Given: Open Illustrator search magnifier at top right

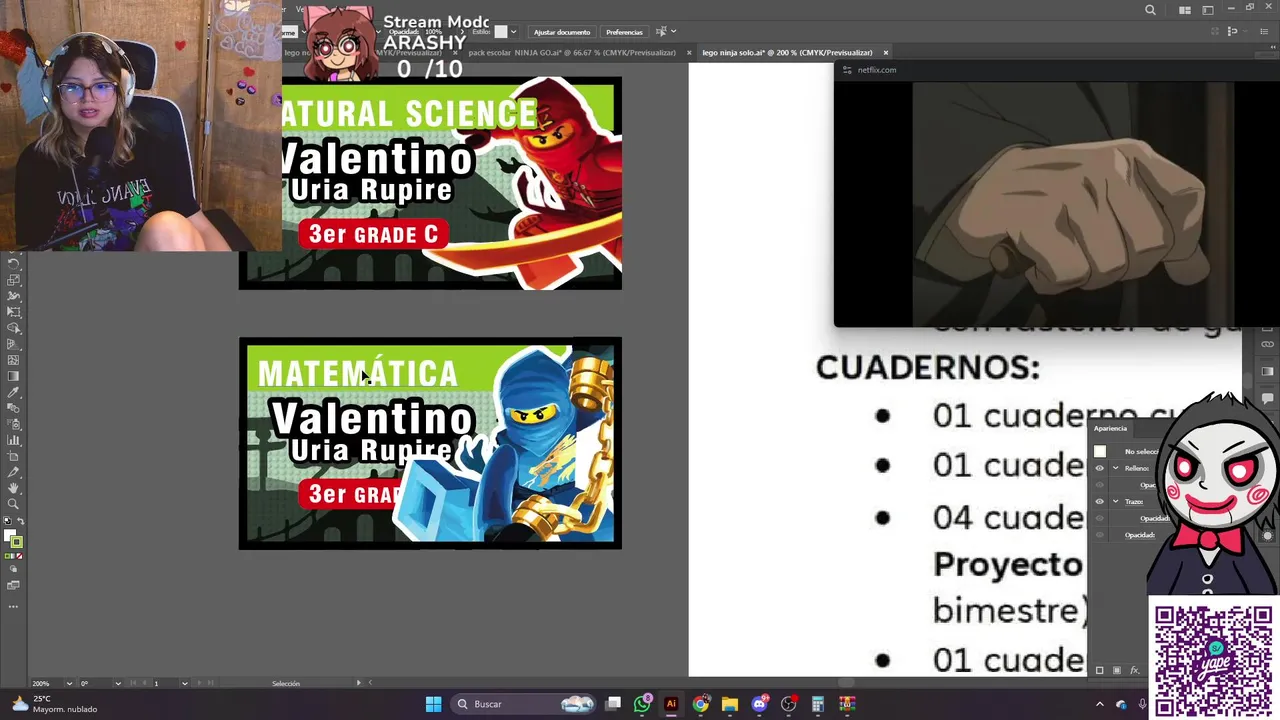Looking at the screenshot, I should [1150, 10].
